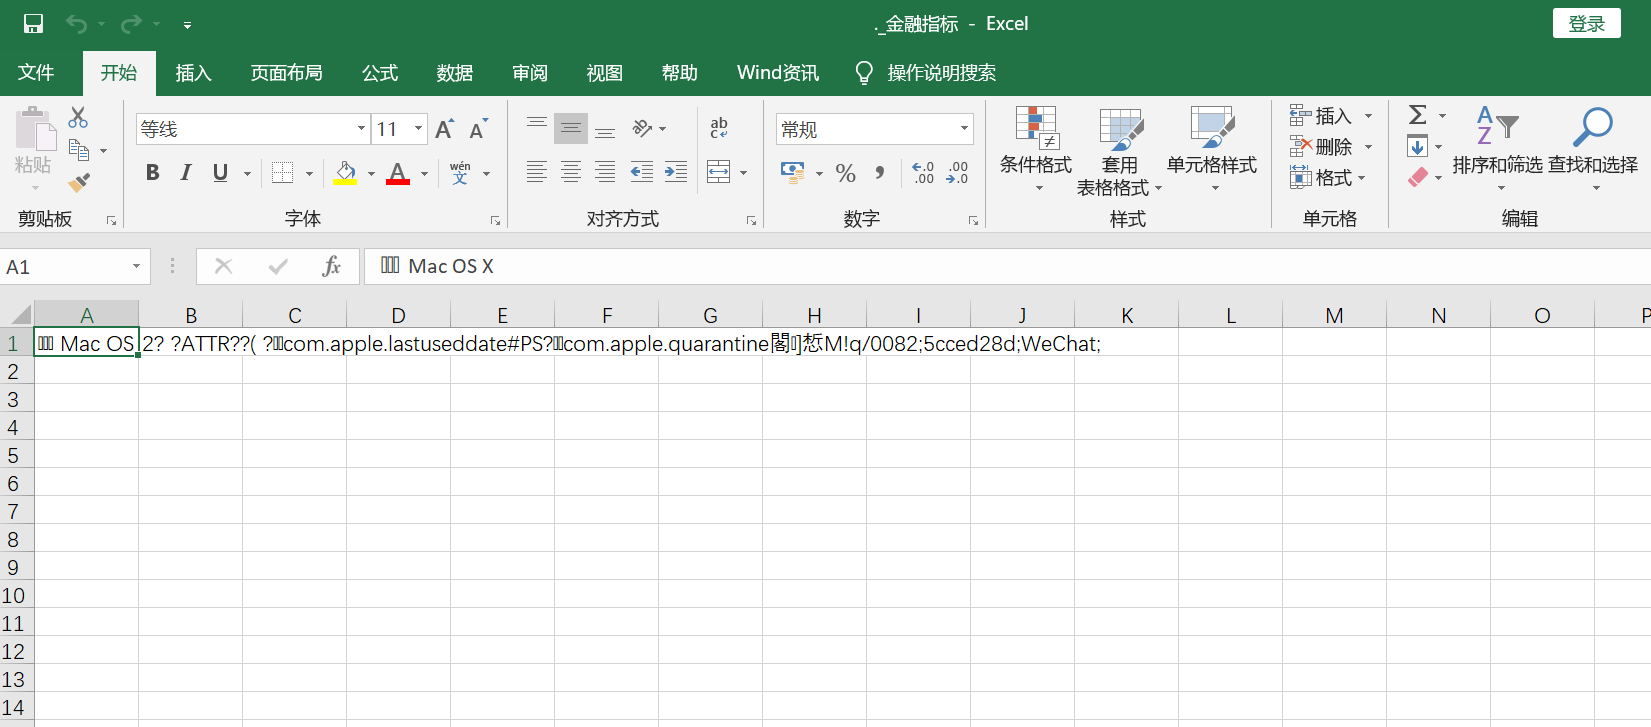Apply borders to the cell
This screenshot has height=727, width=1651.
(x=283, y=173)
